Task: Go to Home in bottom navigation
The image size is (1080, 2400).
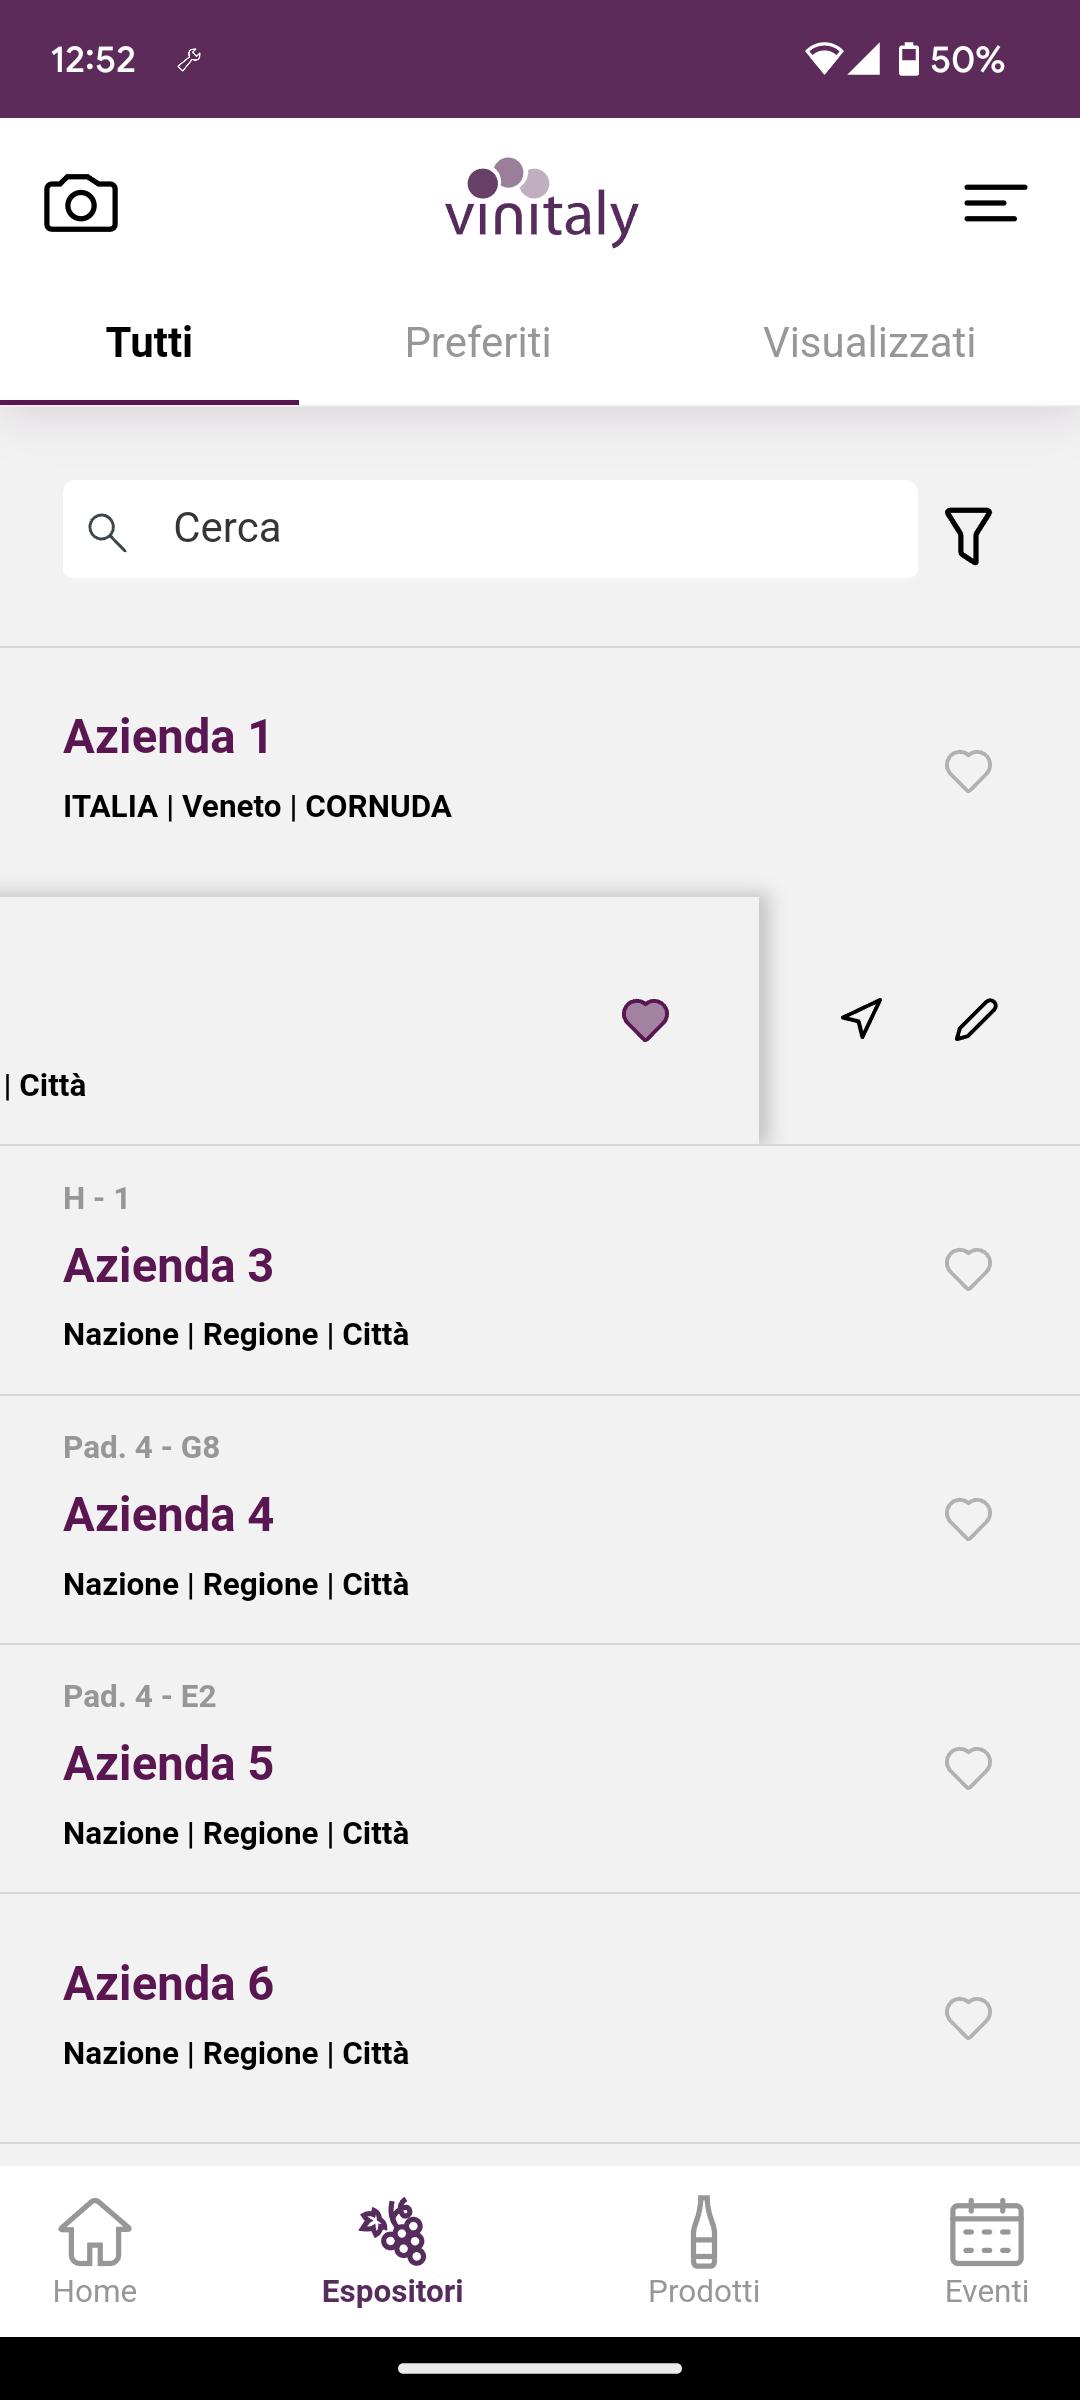Action: click(x=95, y=2250)
